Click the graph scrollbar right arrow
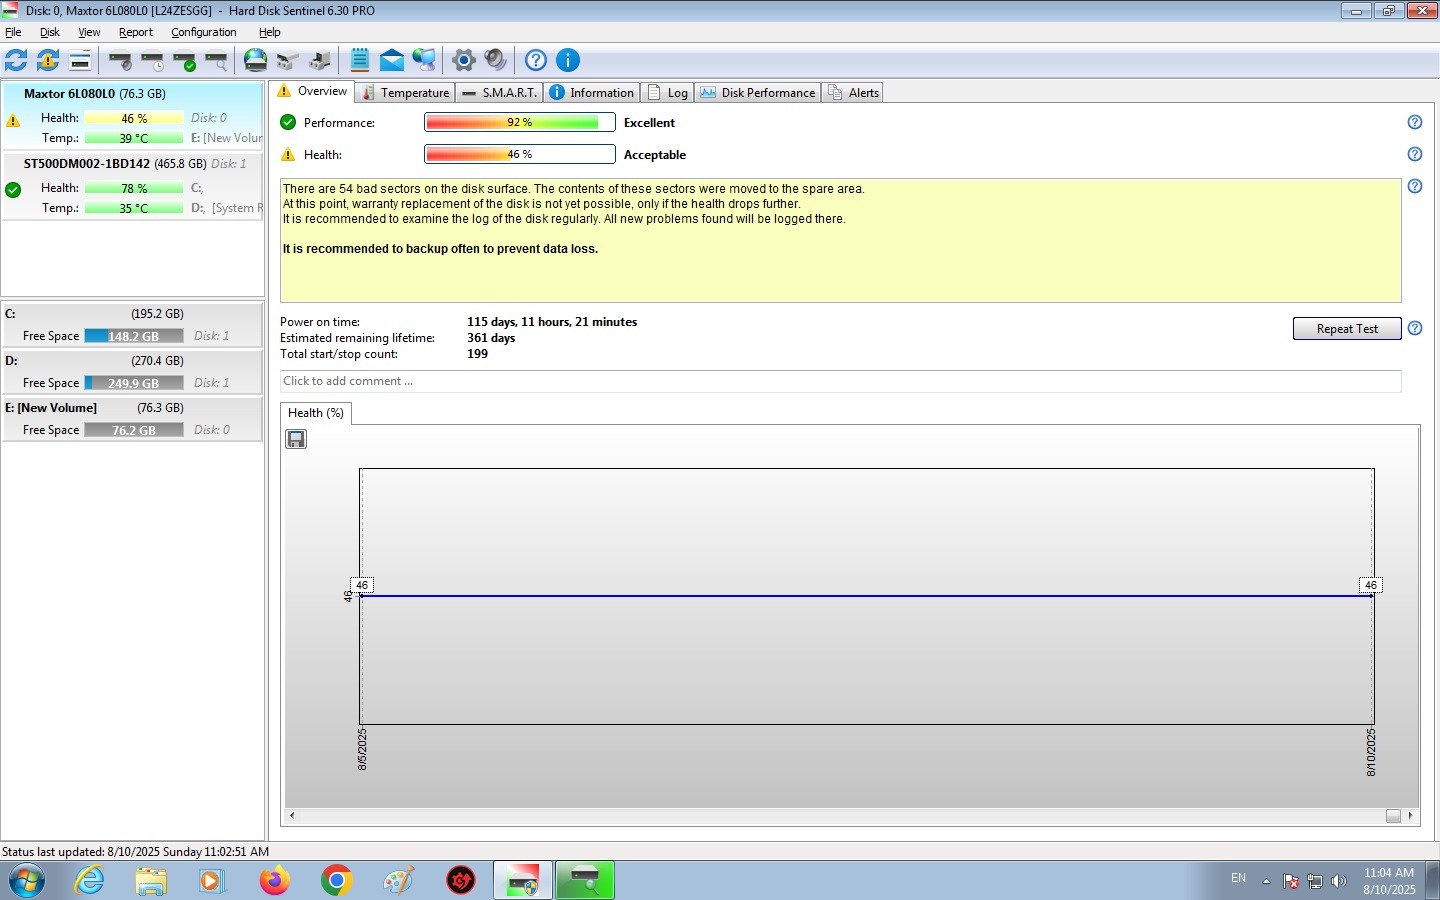This screenshot has height=900, width=1440. [x=1410, y=816]
